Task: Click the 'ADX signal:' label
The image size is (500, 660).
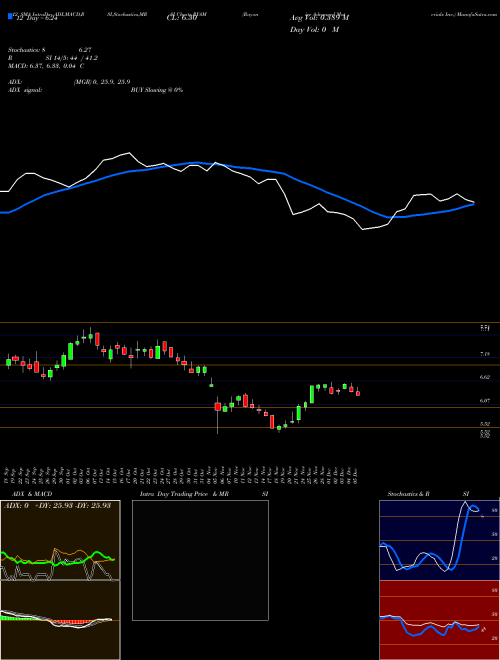Action: 24,90
